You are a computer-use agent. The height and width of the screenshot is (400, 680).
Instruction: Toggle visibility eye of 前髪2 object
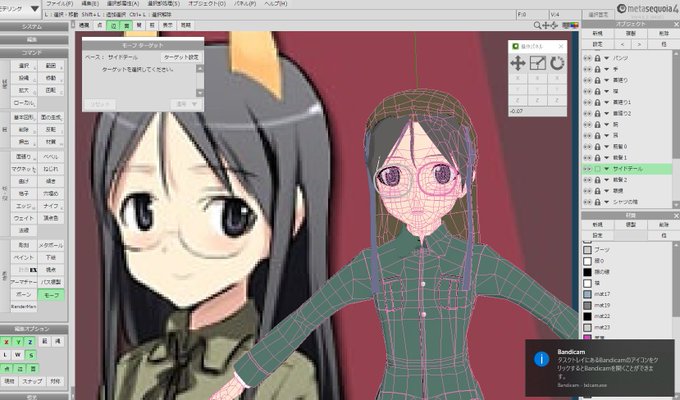click(588, 180)
